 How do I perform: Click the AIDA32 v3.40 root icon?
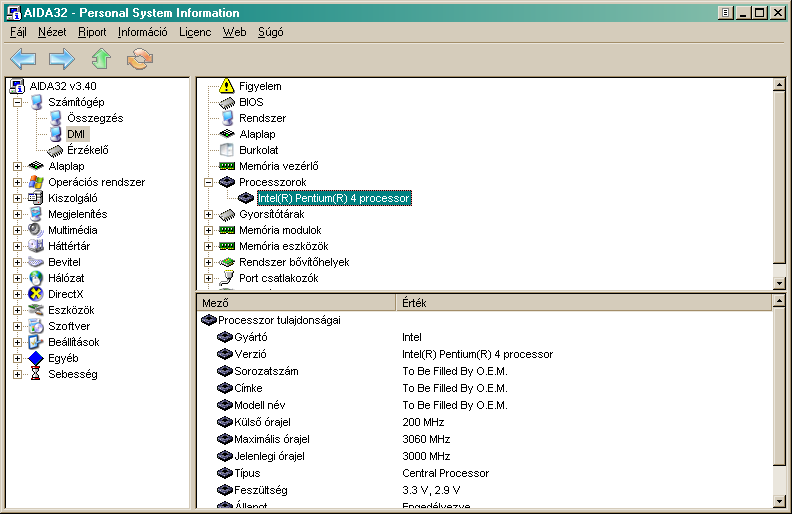17,86
